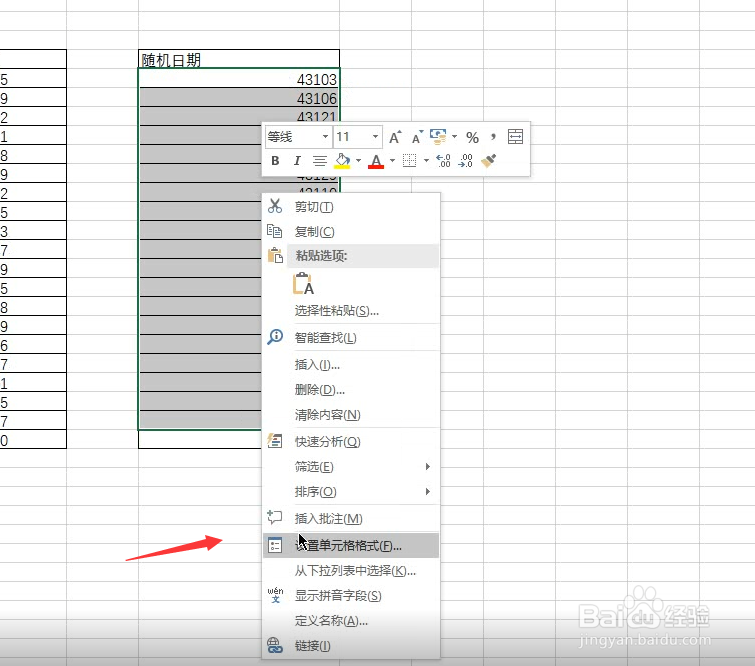
Task: Click the paste keep-text A icon
Action: pos(303,284)
